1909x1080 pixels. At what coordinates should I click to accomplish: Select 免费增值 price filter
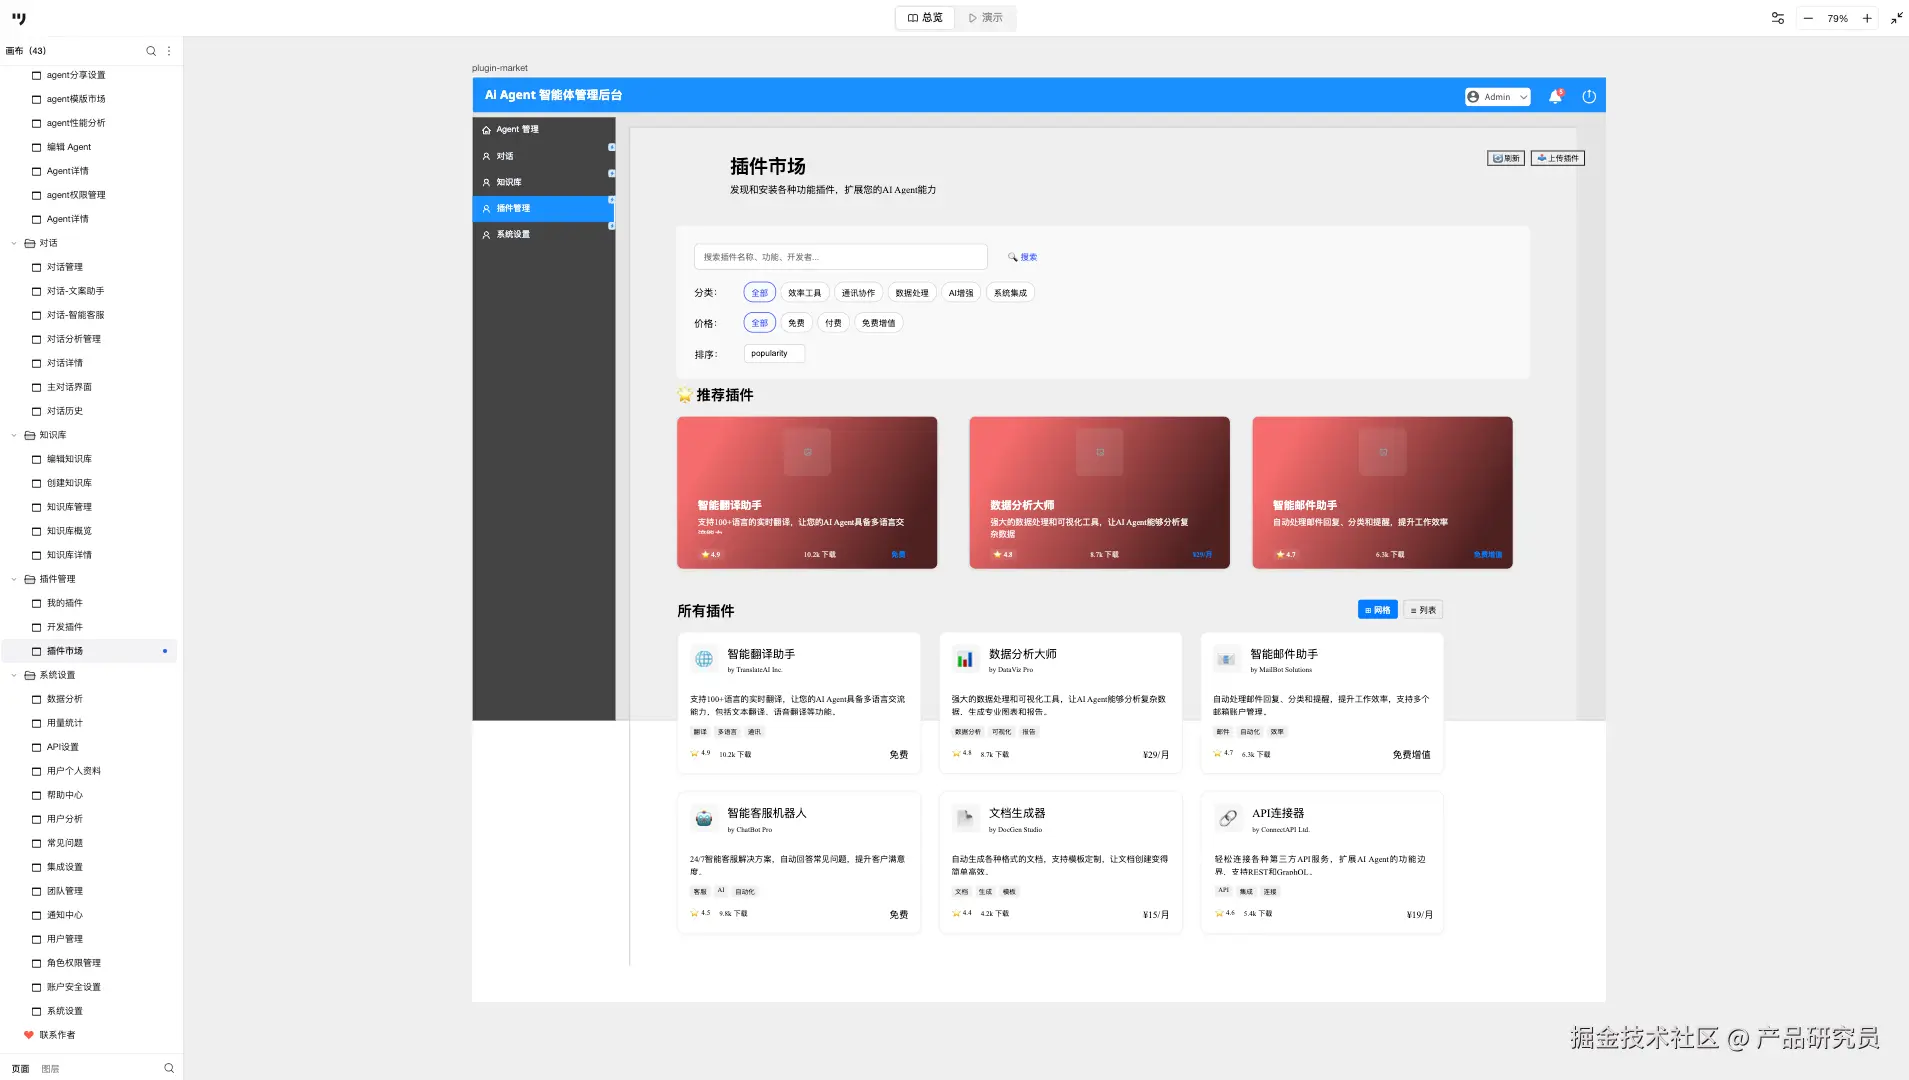coord(879,323)
